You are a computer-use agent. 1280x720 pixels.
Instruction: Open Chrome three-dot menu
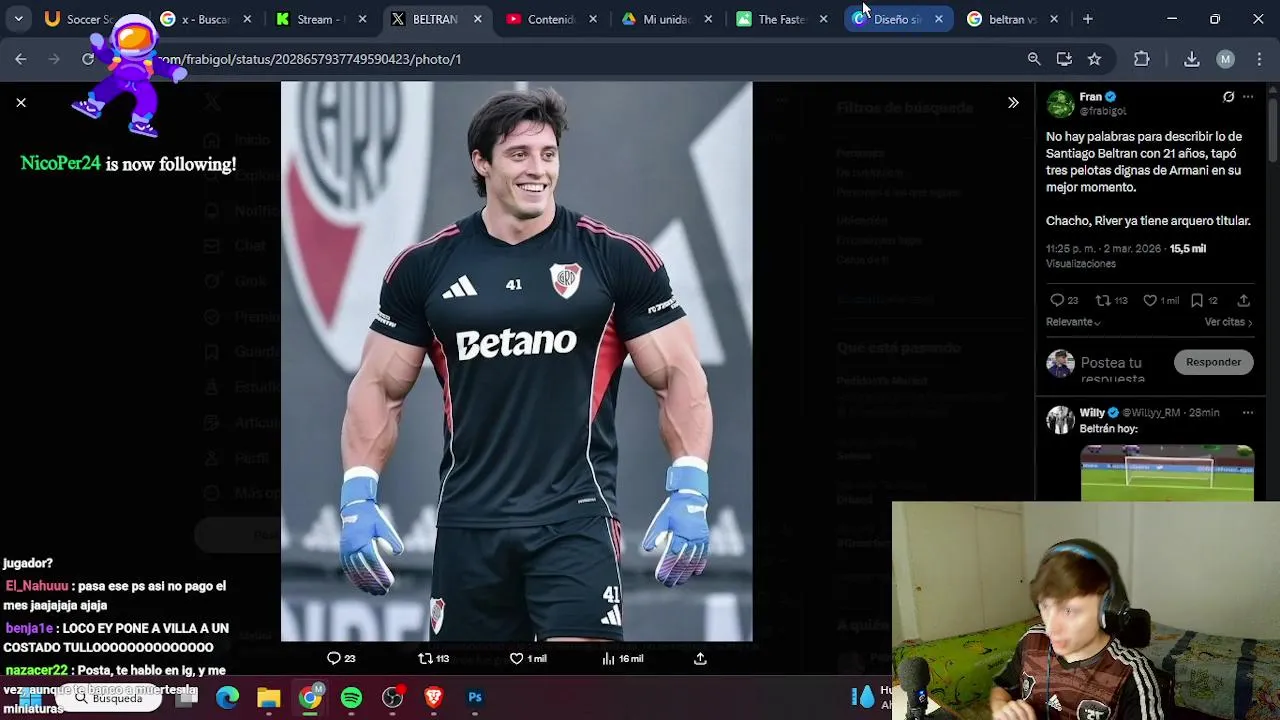click(1259, 59)
